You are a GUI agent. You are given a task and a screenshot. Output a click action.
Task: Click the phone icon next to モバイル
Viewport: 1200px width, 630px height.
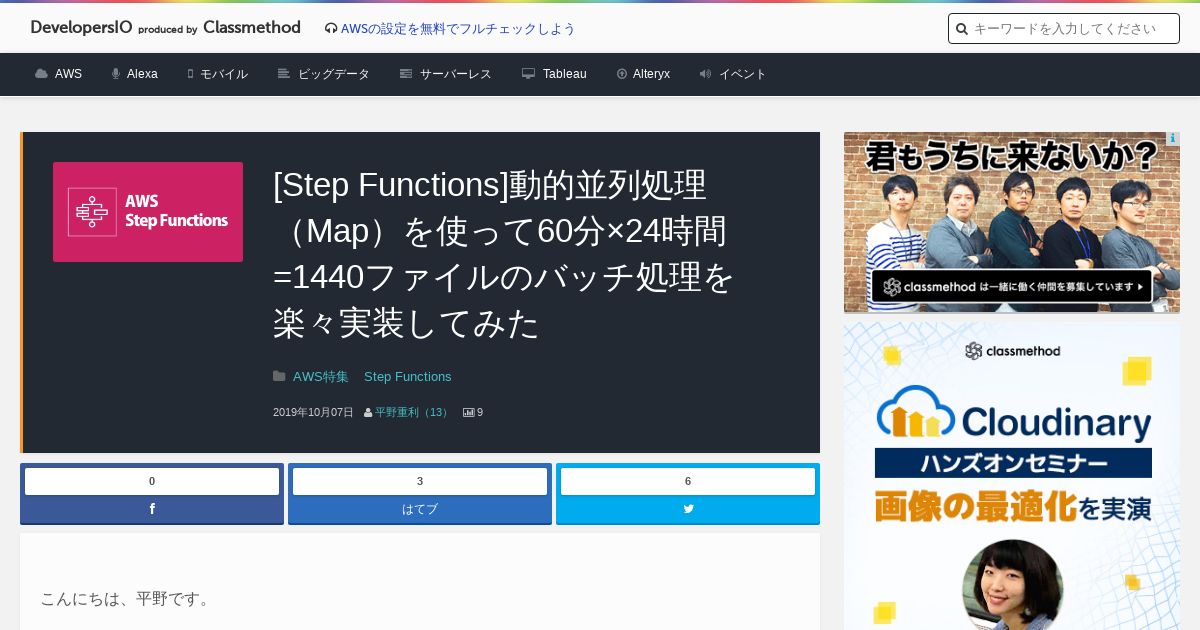pos(190,74)
